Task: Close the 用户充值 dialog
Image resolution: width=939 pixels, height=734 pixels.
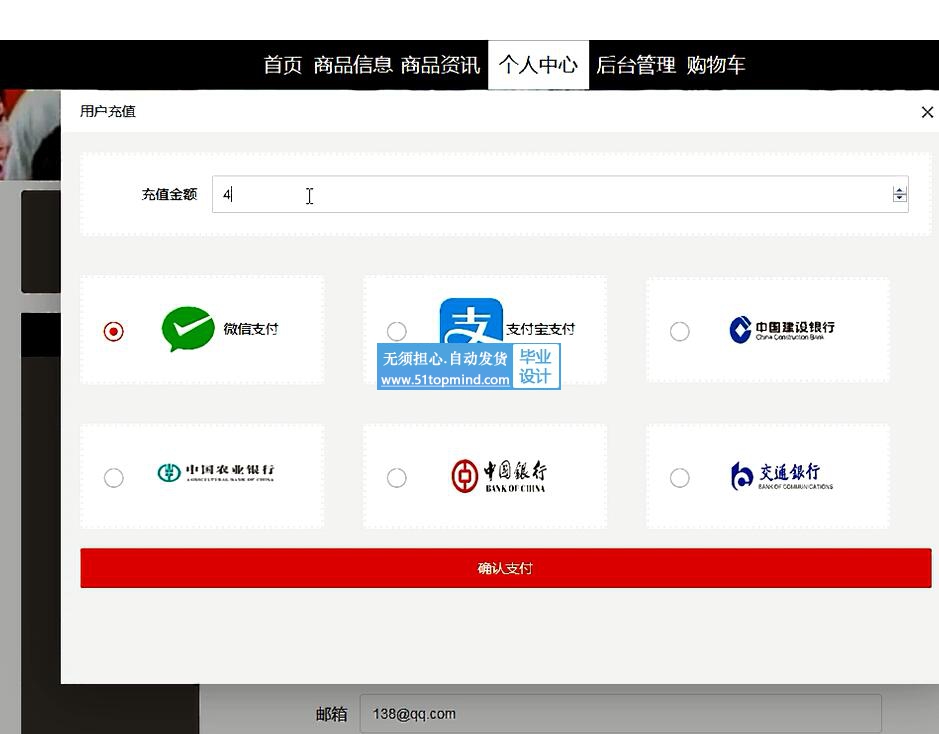Action: pyautogui.click(x=927, y=112)
